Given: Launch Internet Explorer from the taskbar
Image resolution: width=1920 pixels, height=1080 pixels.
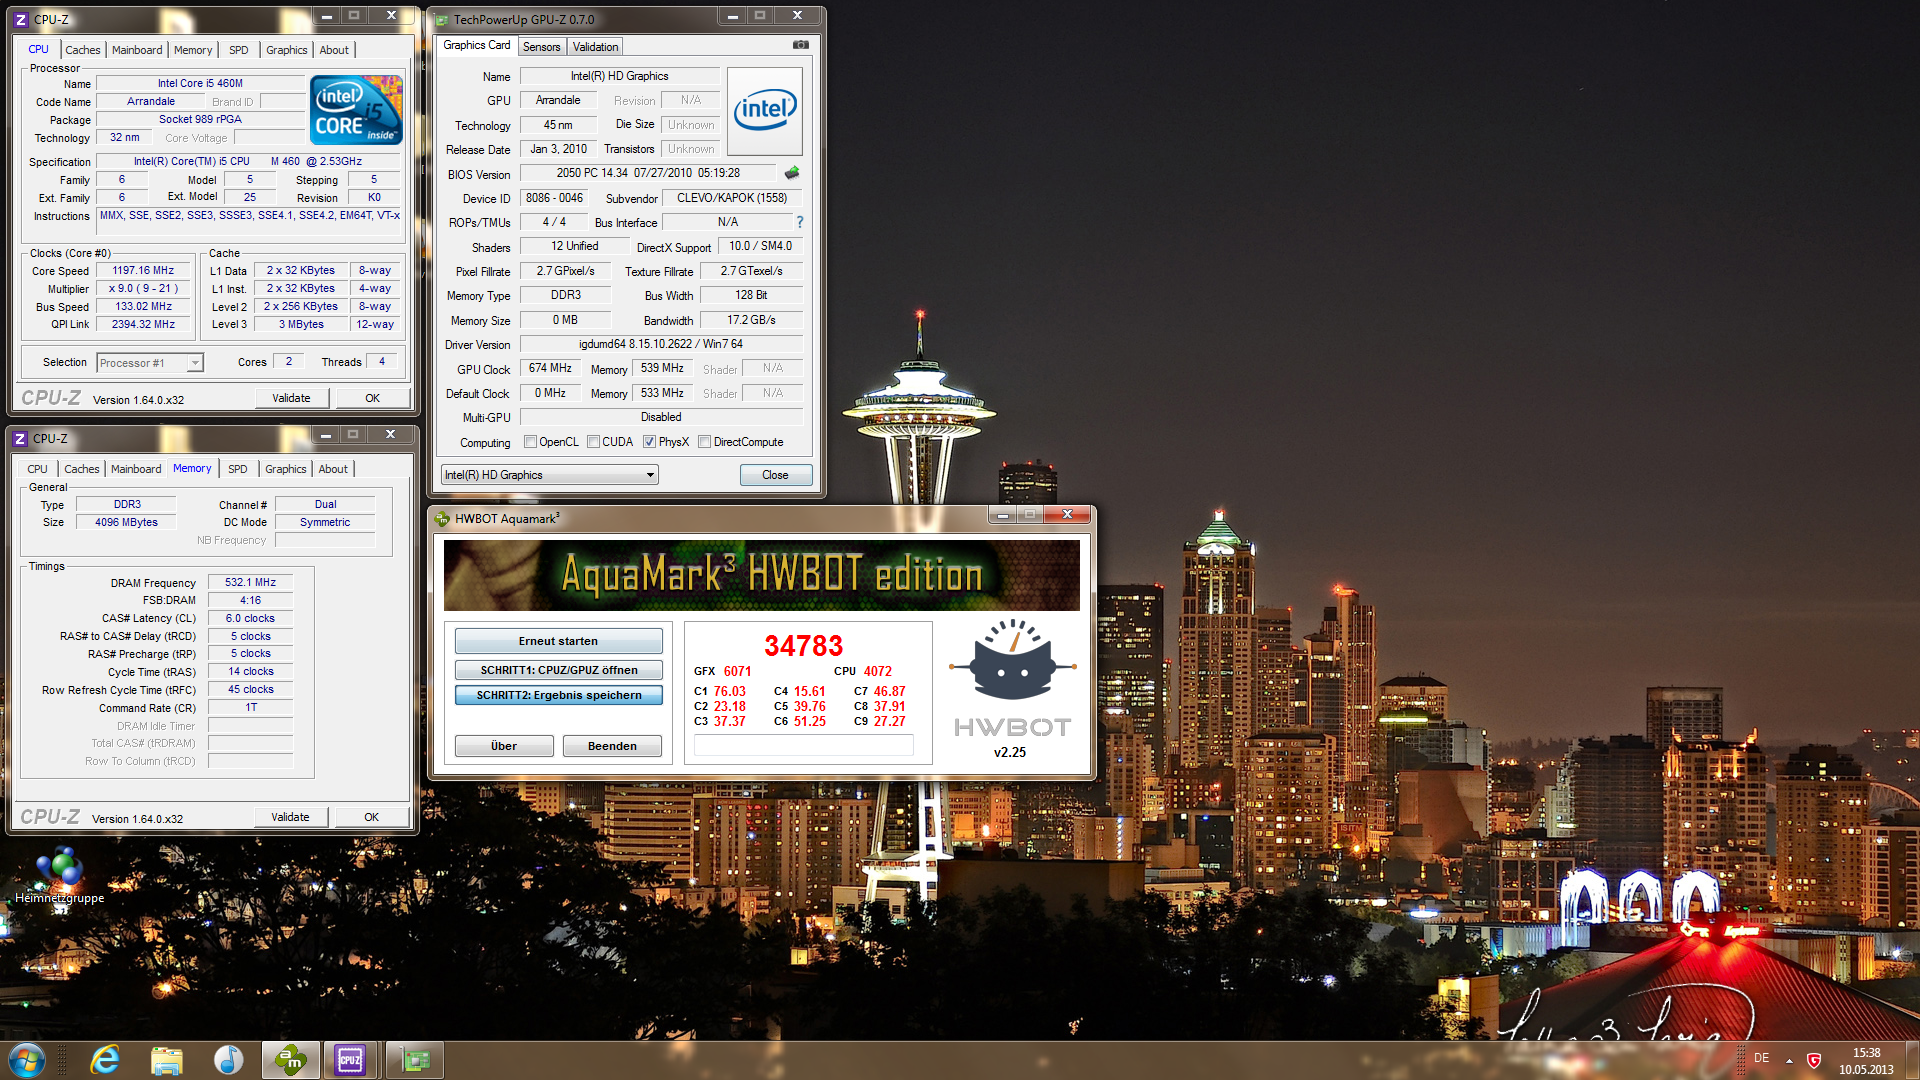Looking at the screenshot, I should [x=105, y=1060].
